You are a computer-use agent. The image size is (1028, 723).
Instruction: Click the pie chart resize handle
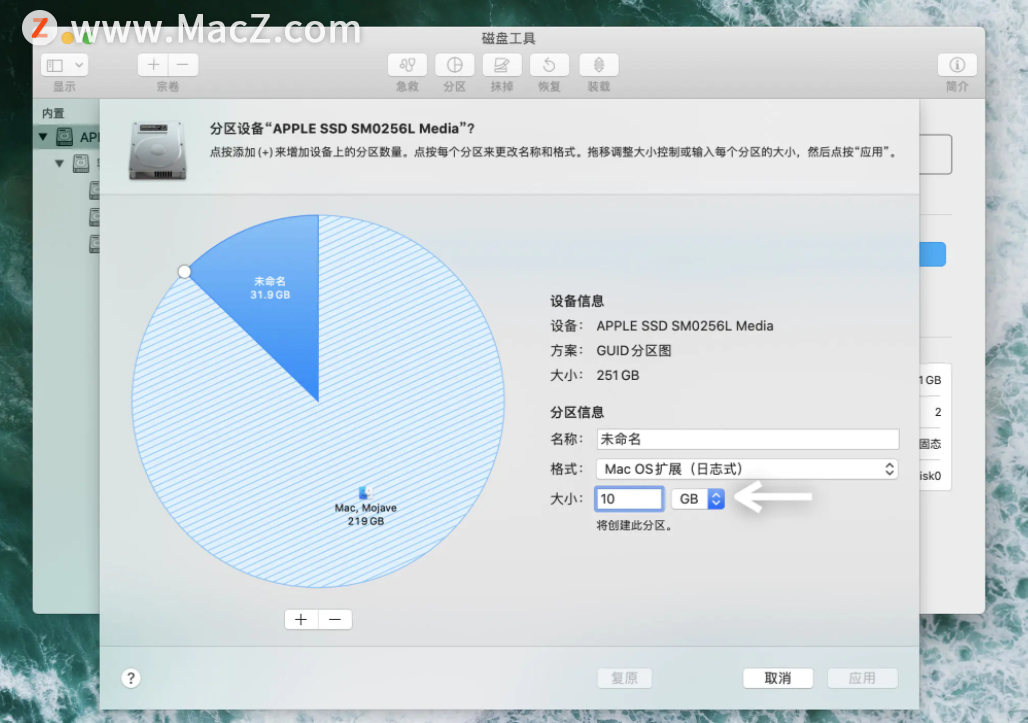pyautogui.click(x=185, y=271)
